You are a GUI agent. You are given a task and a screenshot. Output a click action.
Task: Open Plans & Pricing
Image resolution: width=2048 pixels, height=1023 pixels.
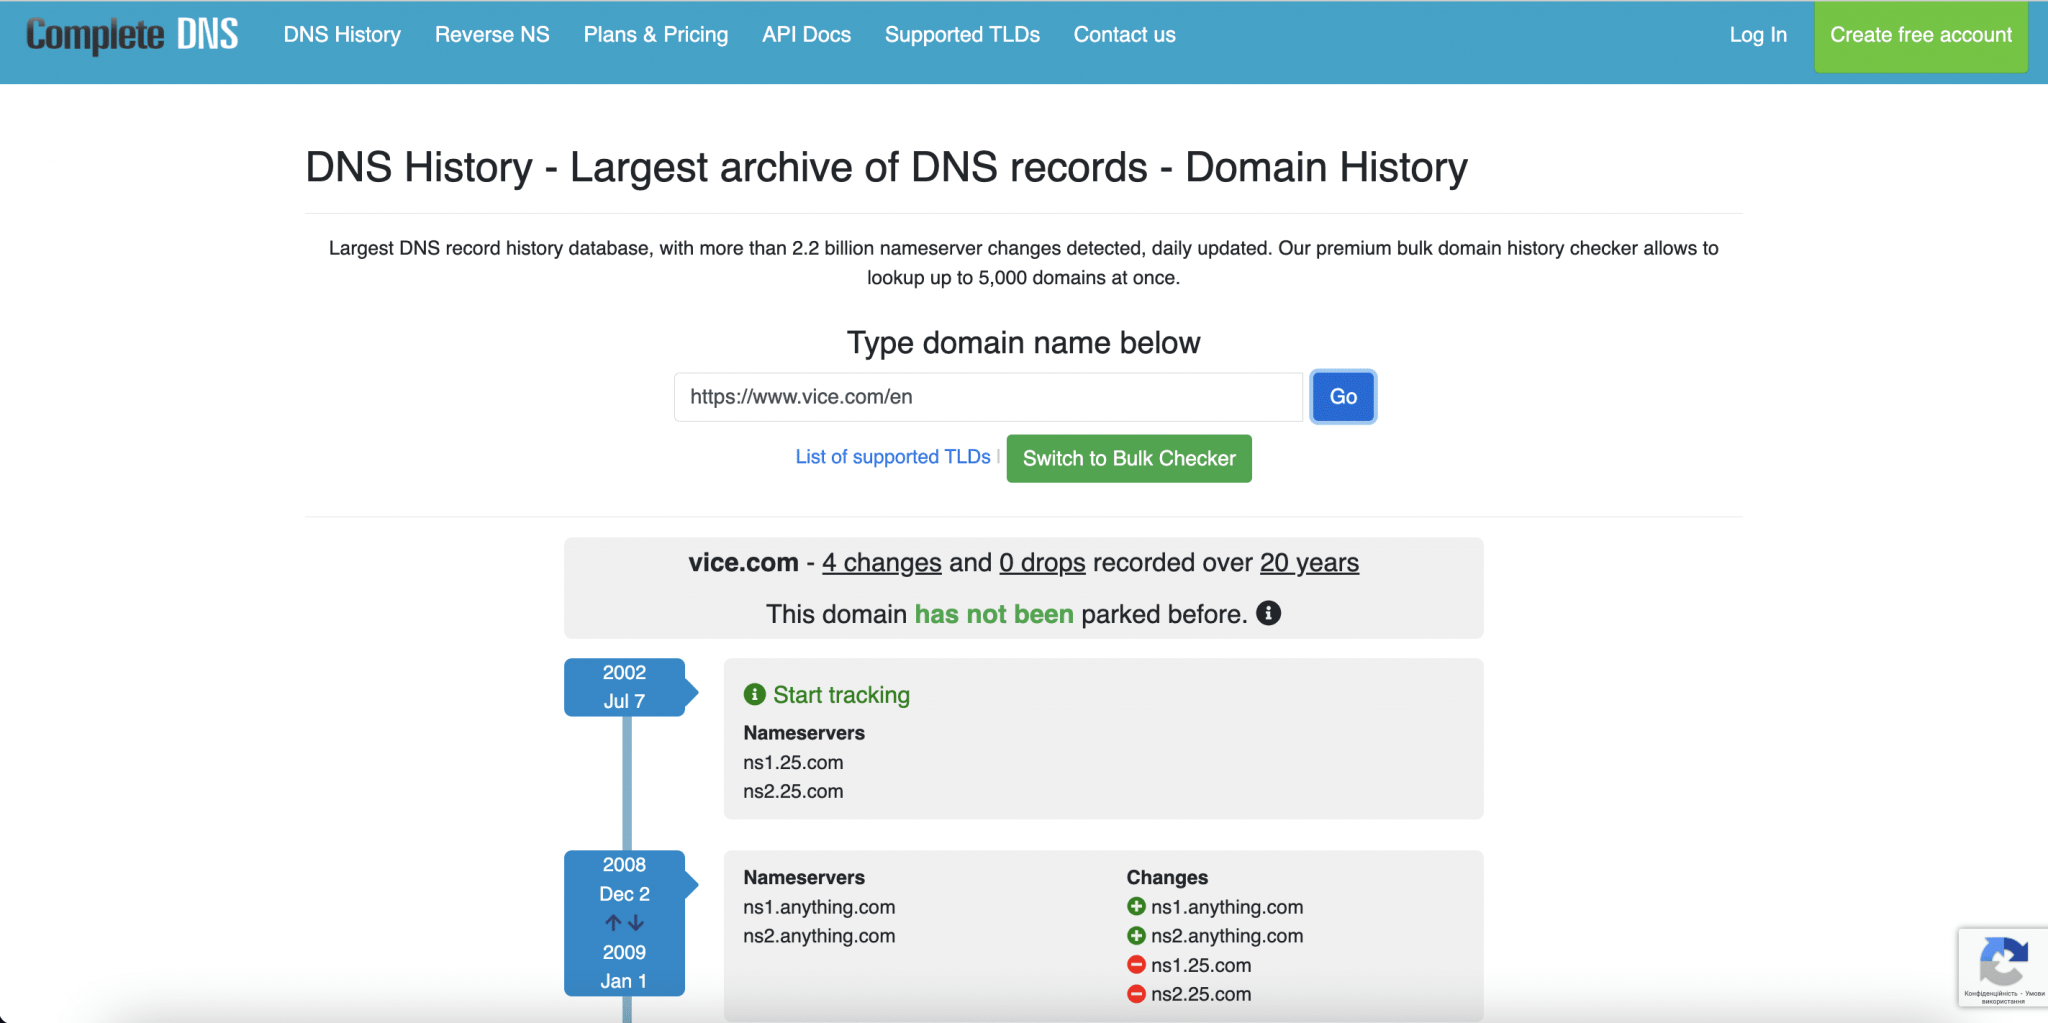656,34
